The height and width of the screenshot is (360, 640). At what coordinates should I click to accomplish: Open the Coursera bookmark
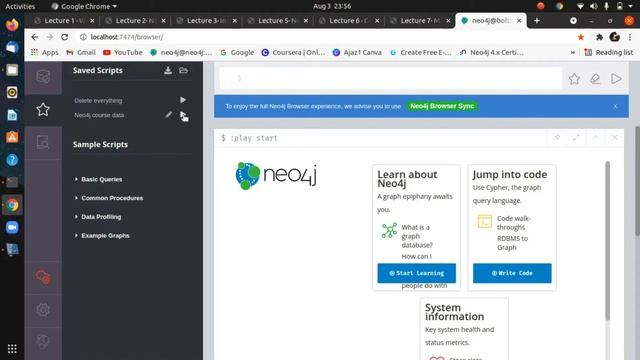coord(293,52)
